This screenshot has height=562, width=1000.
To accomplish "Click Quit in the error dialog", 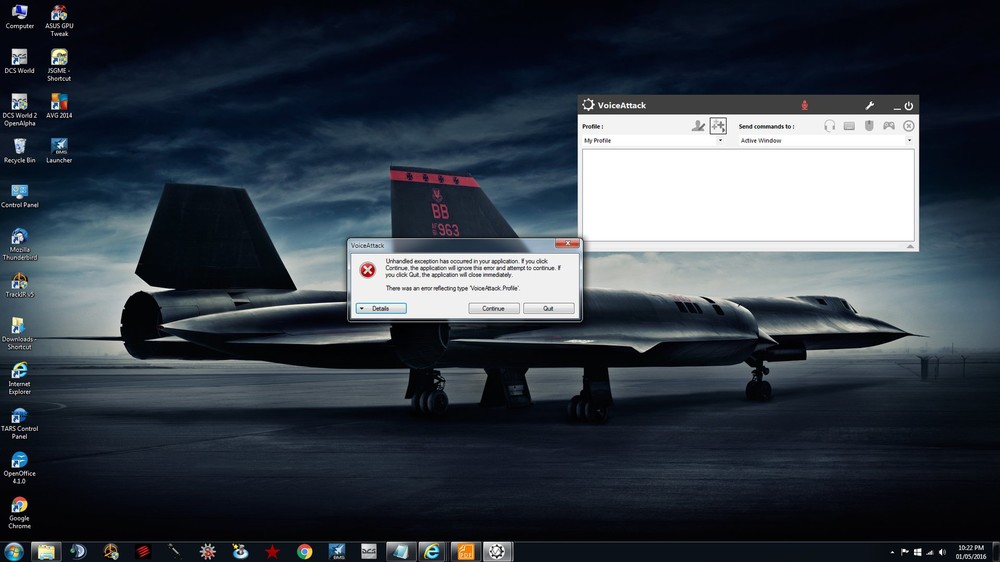I will [x=548, y=308].
